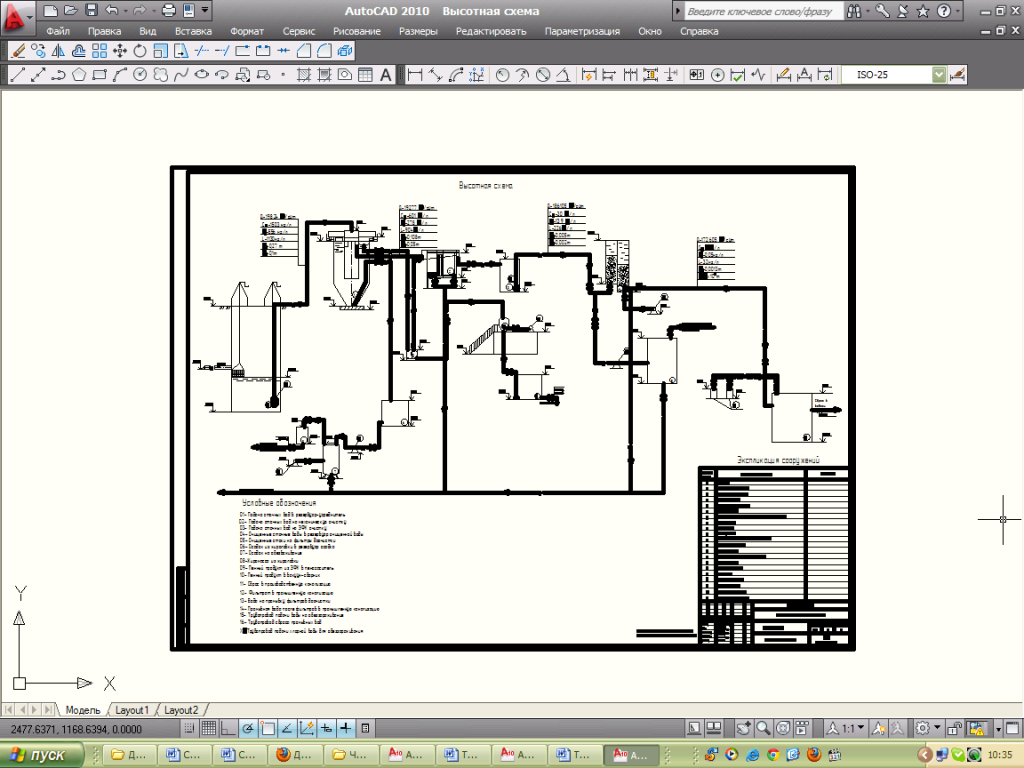Select the Polygon tool
The width and height of the screenshot is (1024, 768).
[x=79, y=75]
